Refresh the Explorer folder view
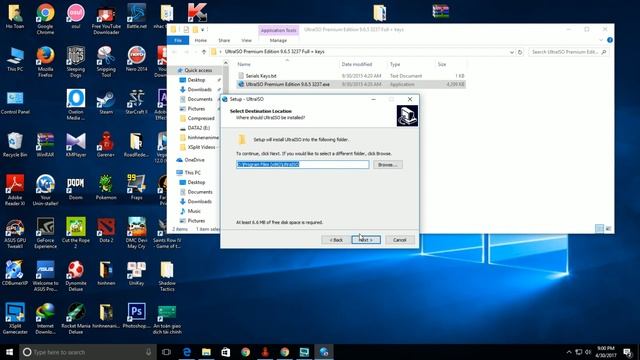The width and height of the screenshot is (640, 360). (520, 52)
